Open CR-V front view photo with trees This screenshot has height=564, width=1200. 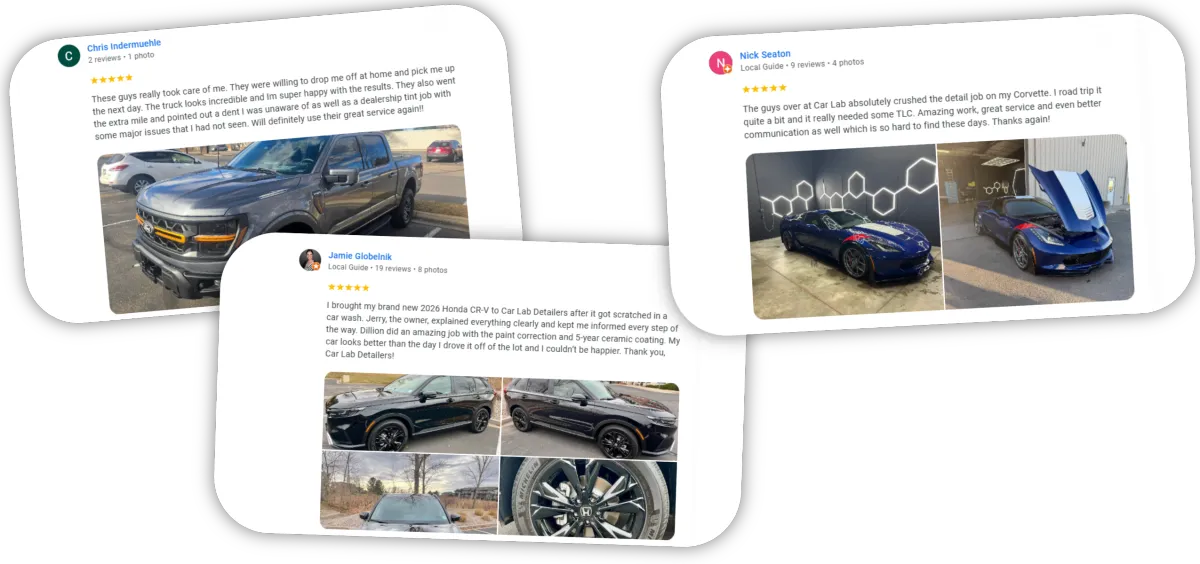tap(409, 491)
